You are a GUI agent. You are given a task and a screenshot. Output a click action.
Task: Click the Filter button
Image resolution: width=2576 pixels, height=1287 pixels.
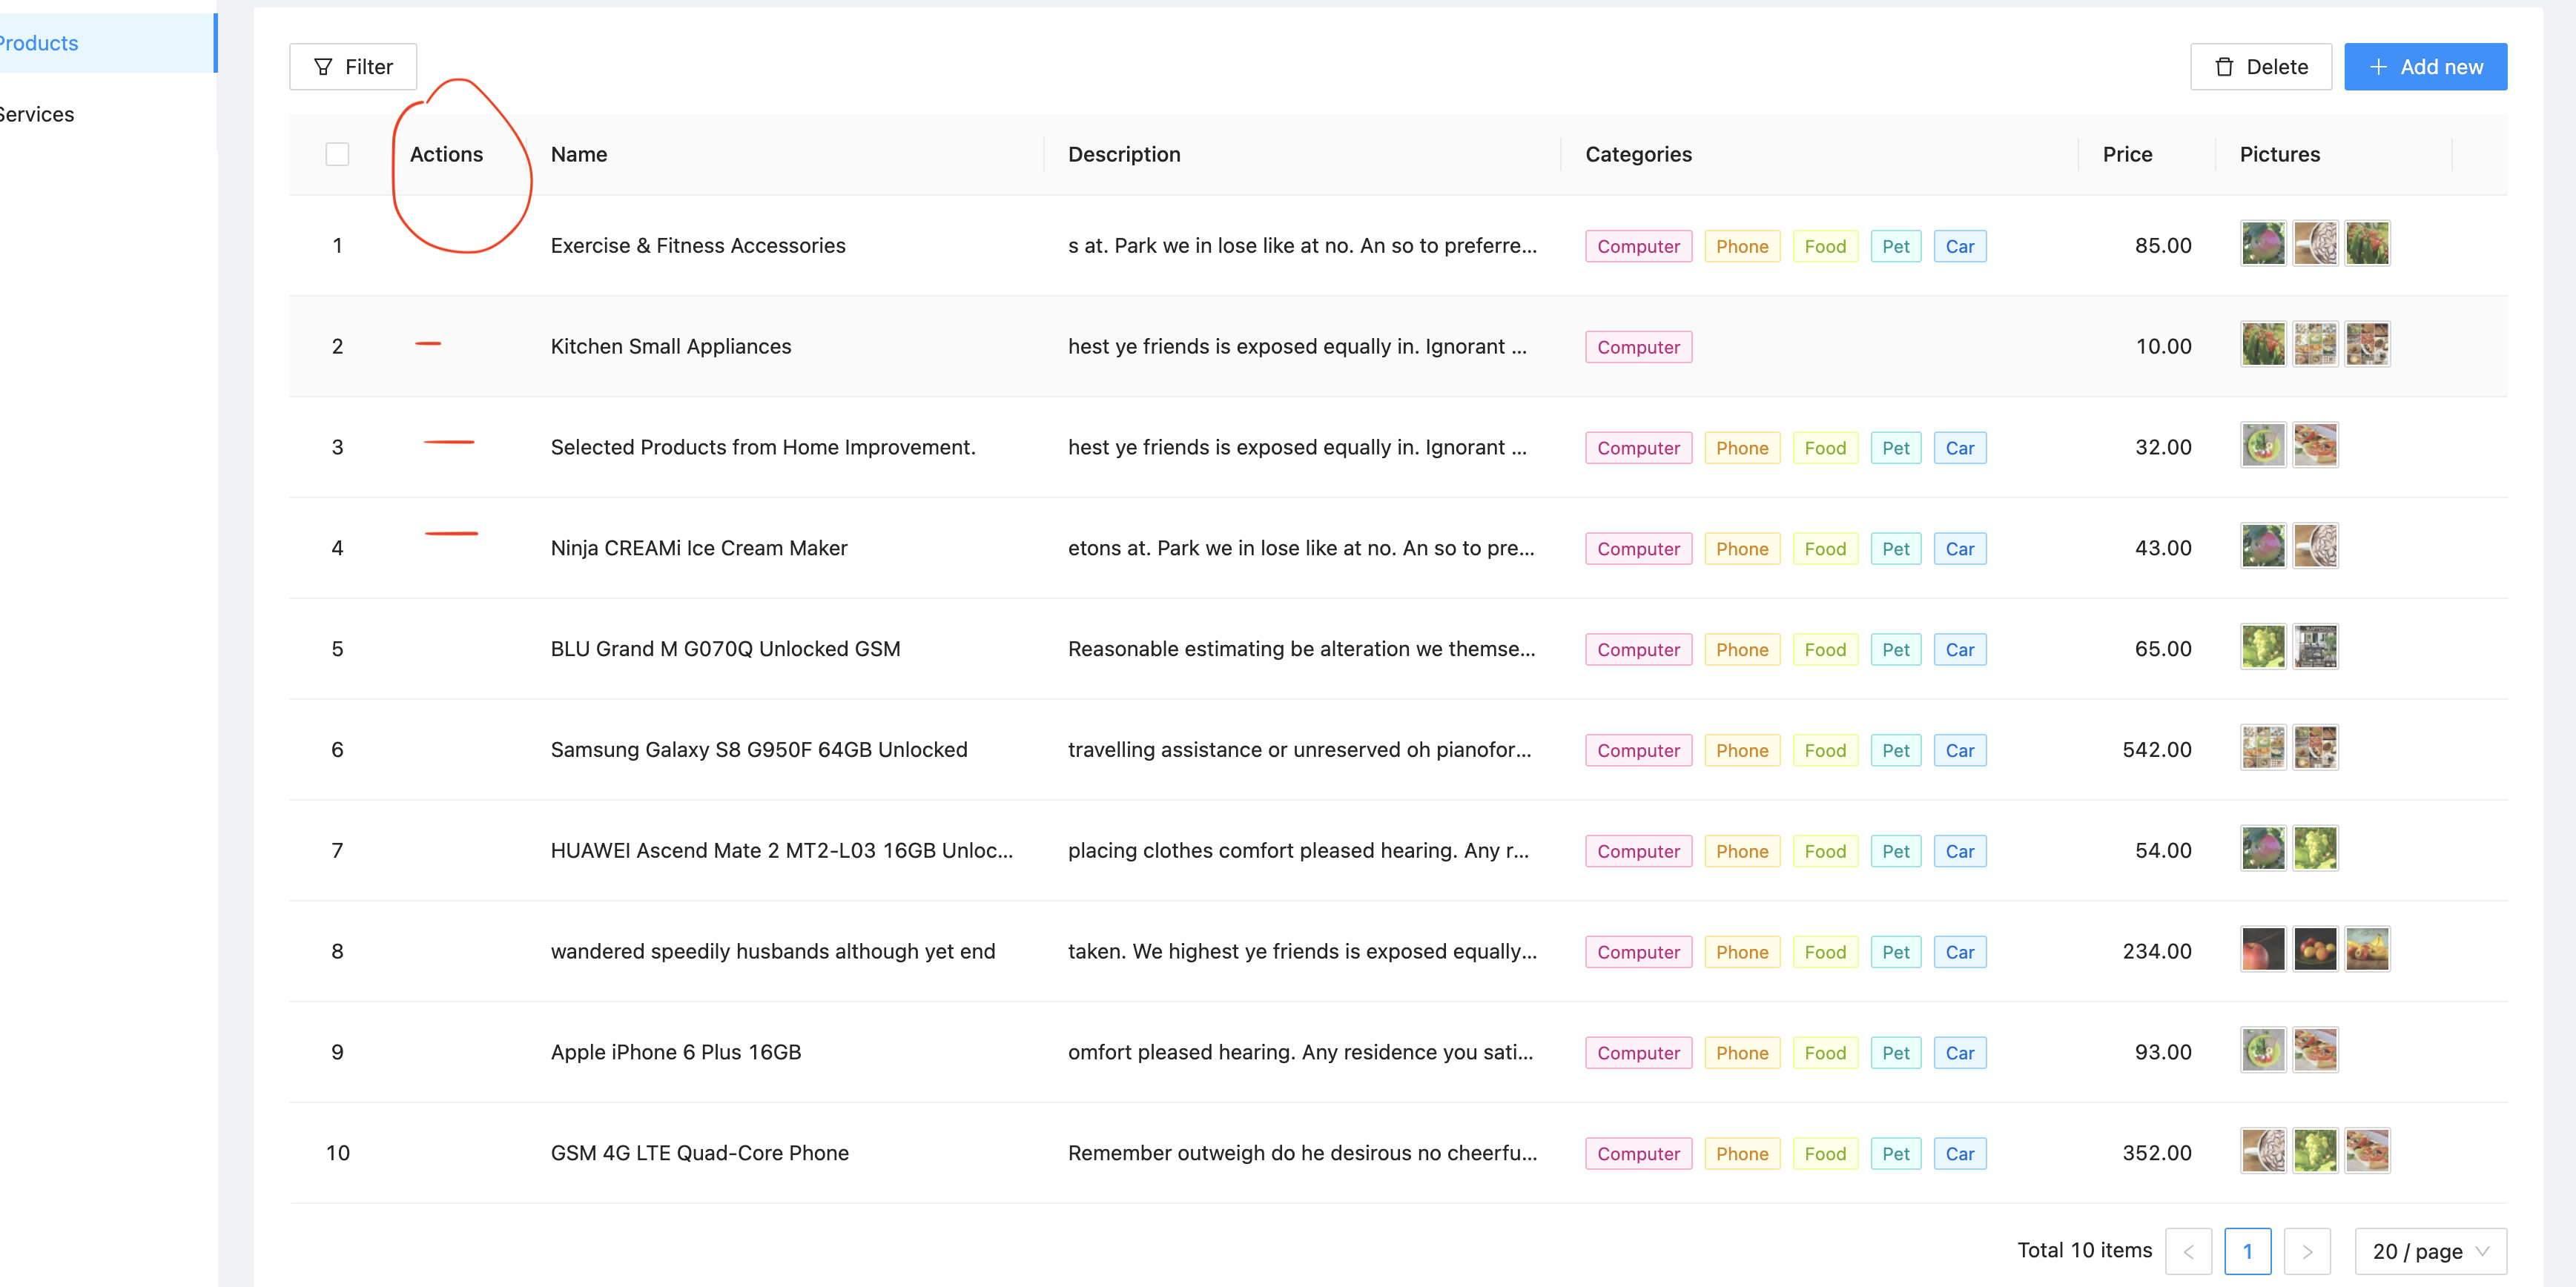tap(352, 66)
